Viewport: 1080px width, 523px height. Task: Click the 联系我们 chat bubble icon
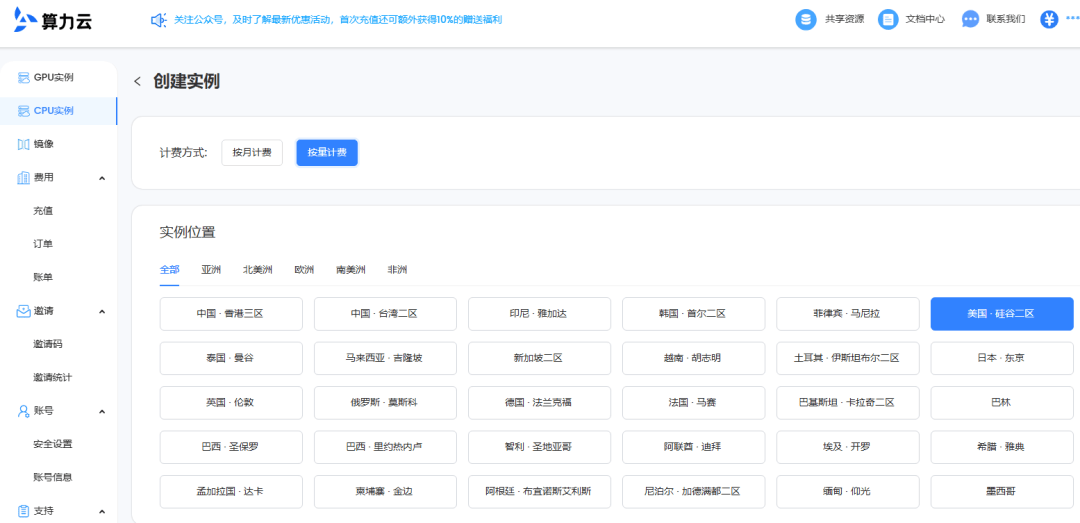[x=970, y=19]
